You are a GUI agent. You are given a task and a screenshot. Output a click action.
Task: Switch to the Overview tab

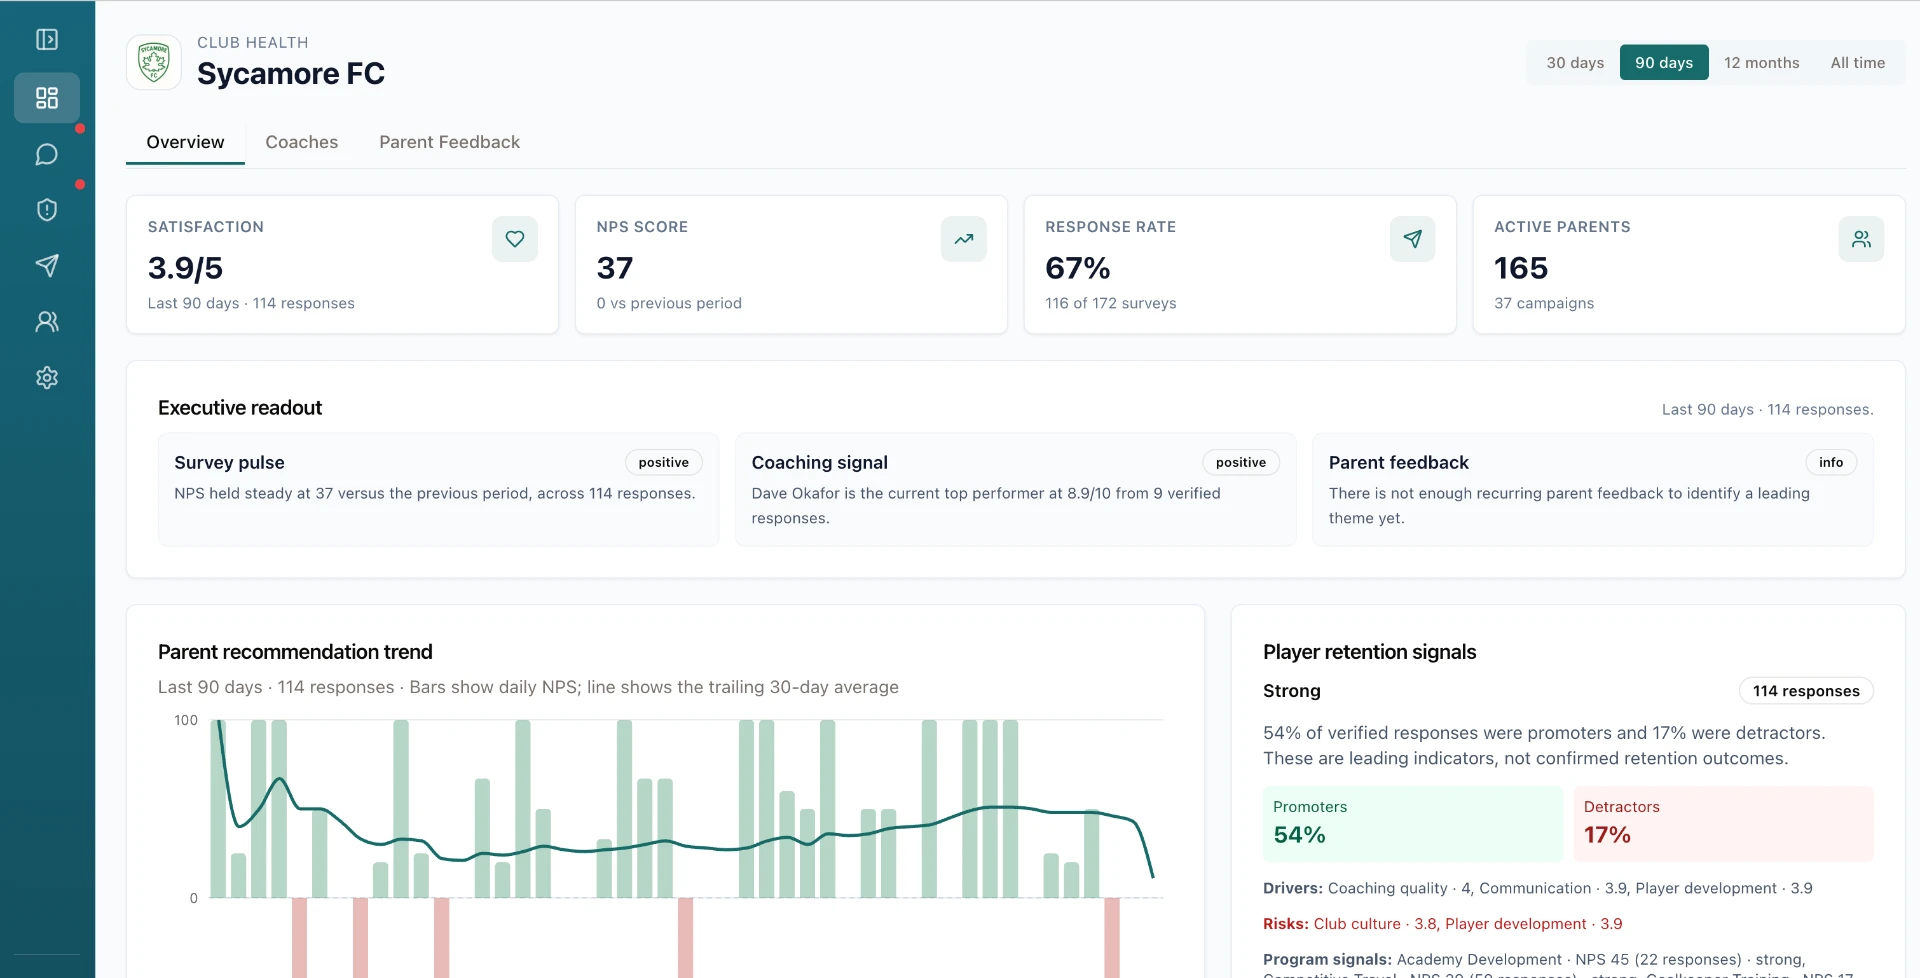click(185, 142)
